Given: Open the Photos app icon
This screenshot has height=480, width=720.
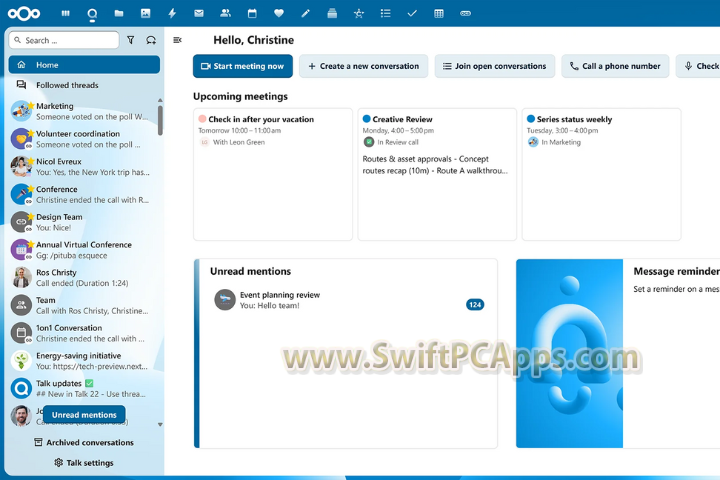Looking at the screenshot, I should (x=146, y=13).
